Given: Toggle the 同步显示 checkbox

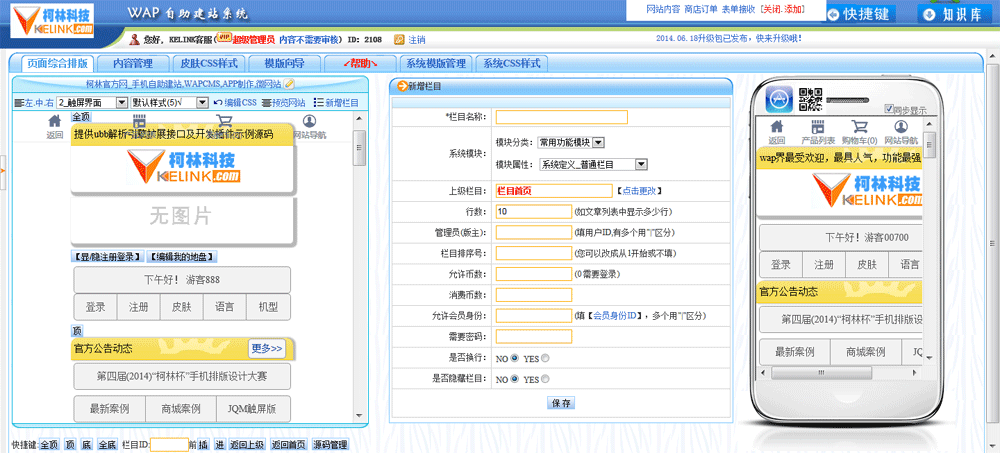Looking at the screenshot, I should click(x=889, y=109).
